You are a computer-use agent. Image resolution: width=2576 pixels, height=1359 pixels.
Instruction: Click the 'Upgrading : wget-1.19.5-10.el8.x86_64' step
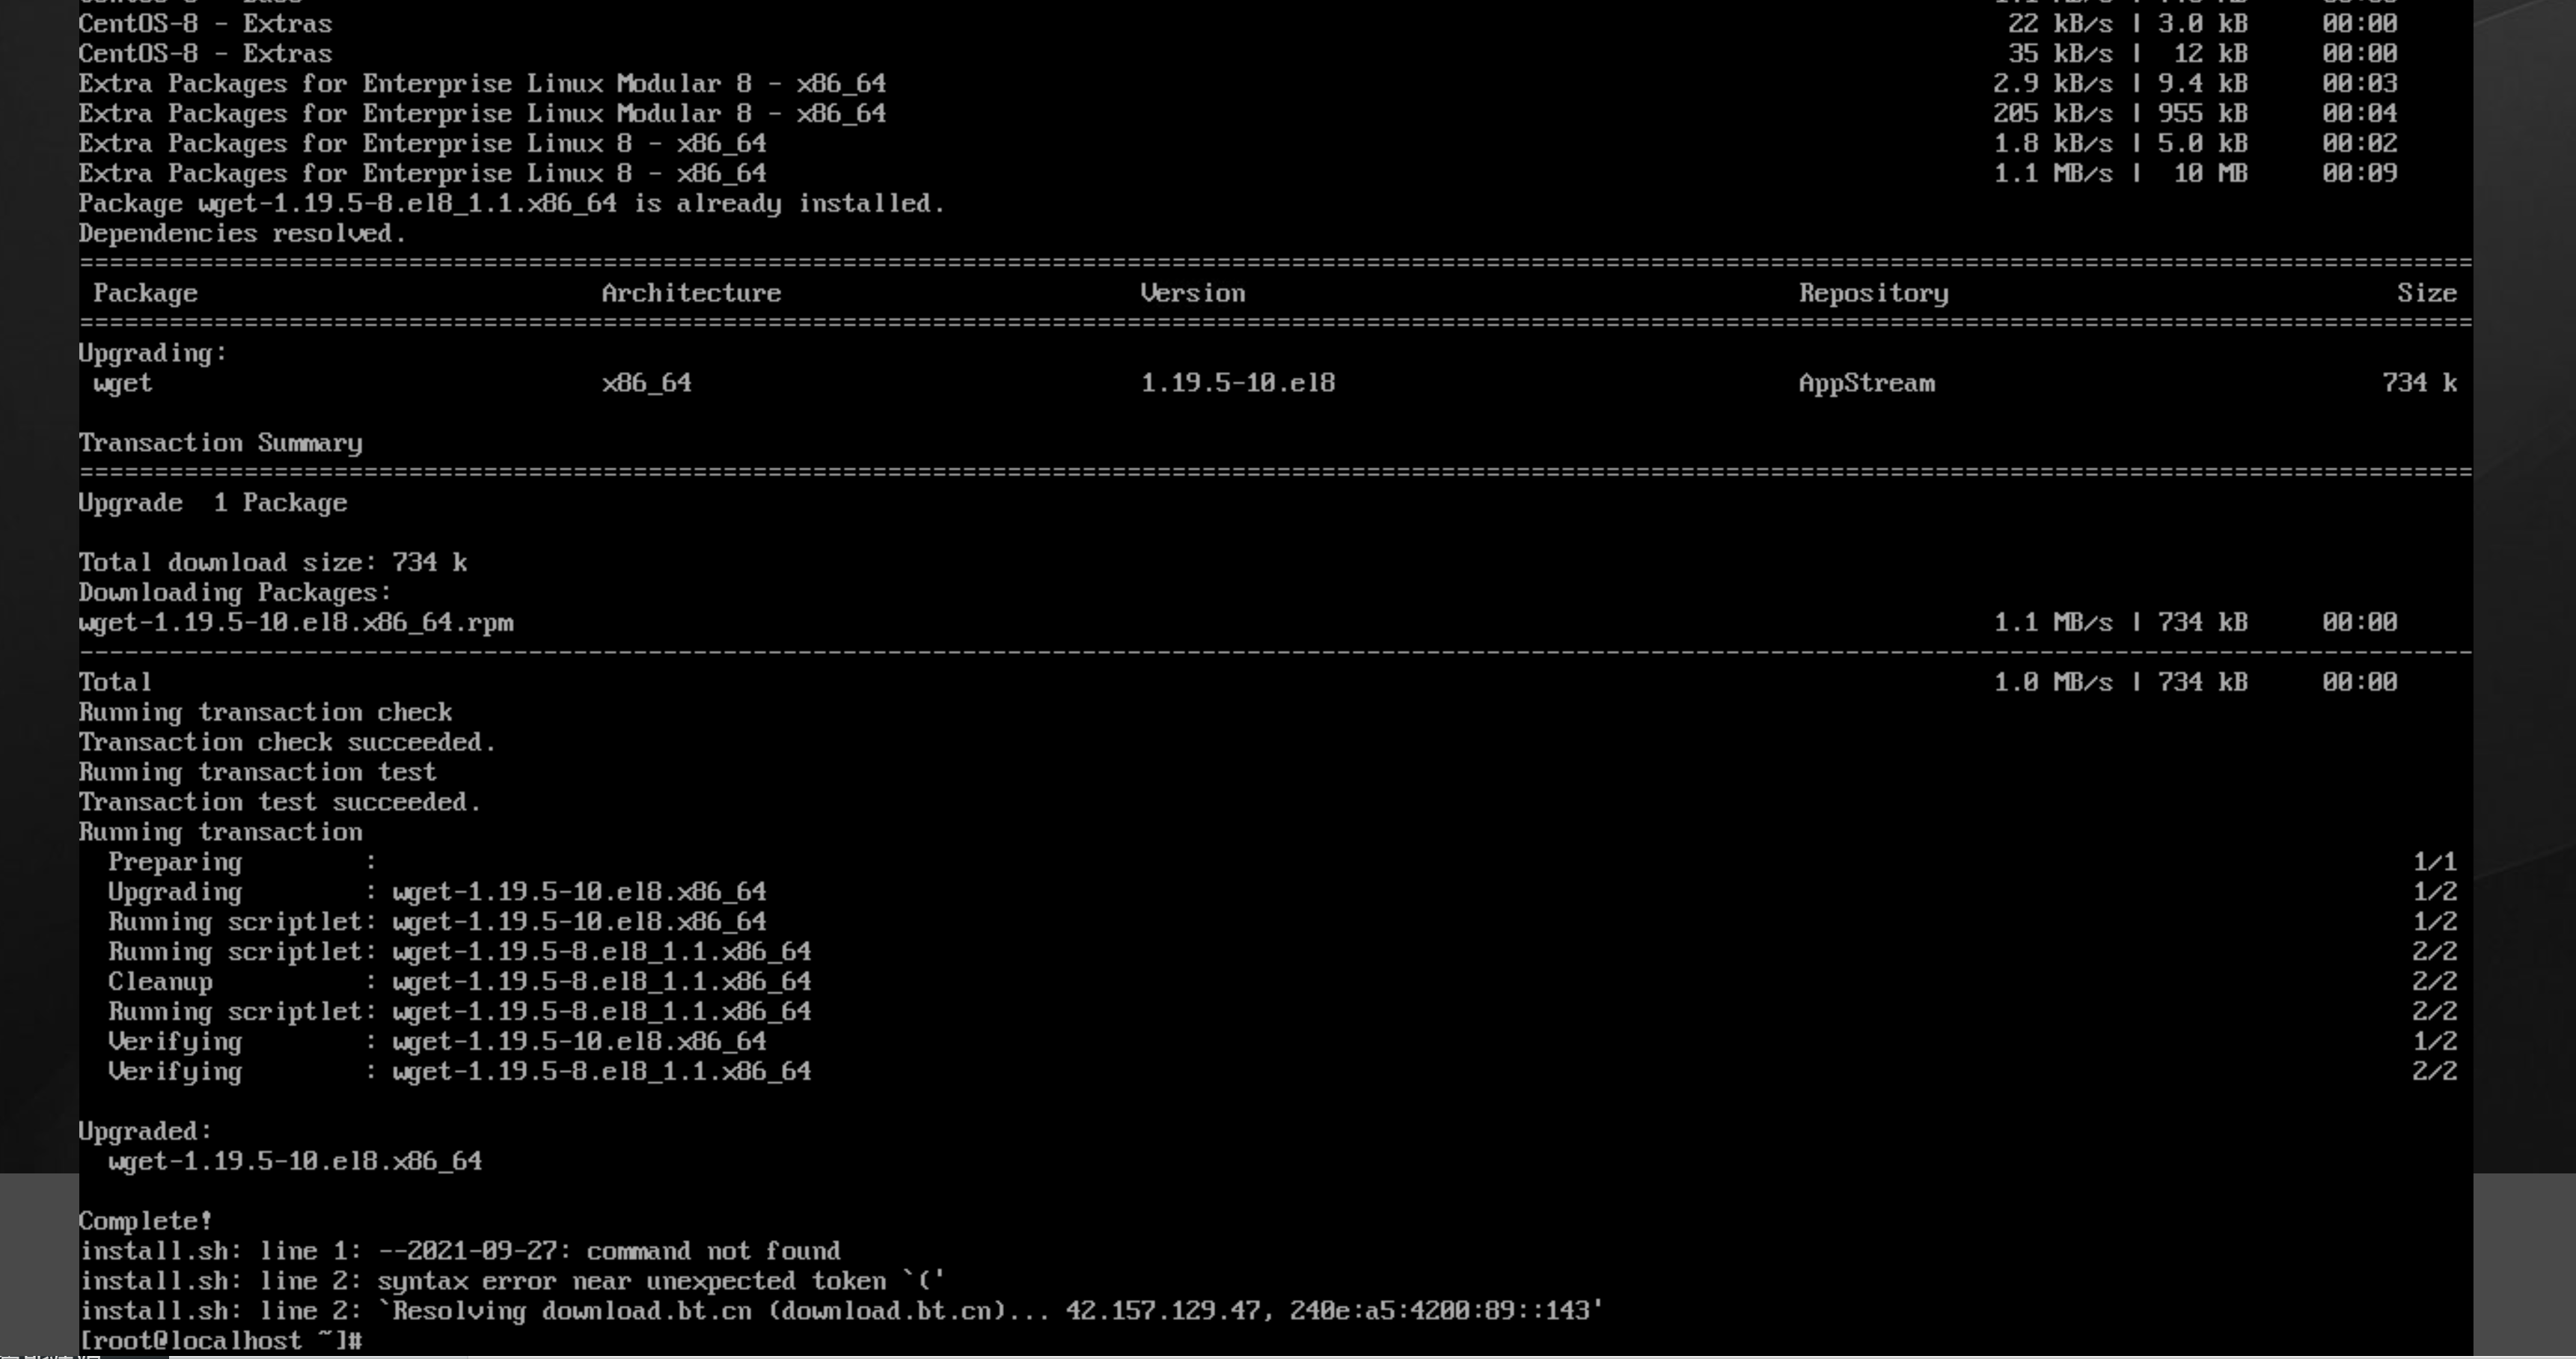pyautogui.click(x=437, y=892)
